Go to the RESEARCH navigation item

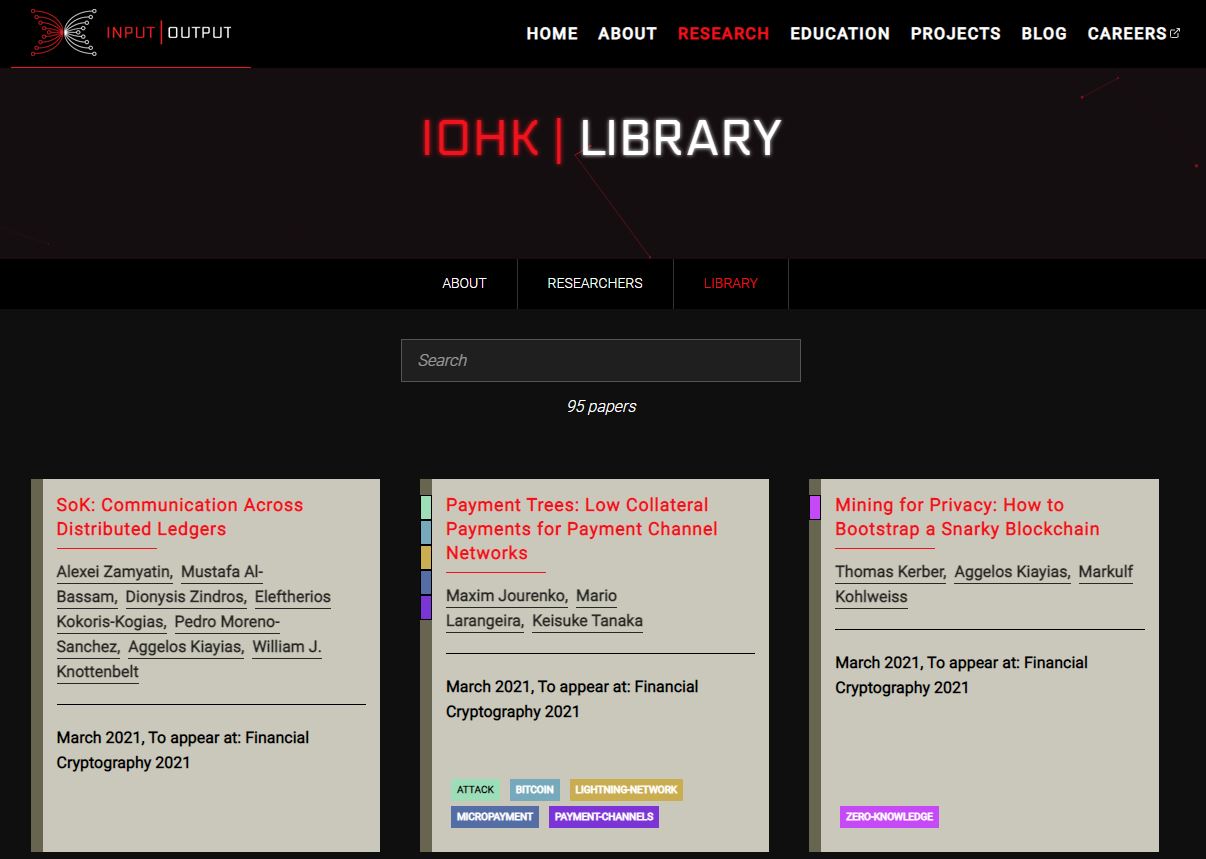[723, 33]
